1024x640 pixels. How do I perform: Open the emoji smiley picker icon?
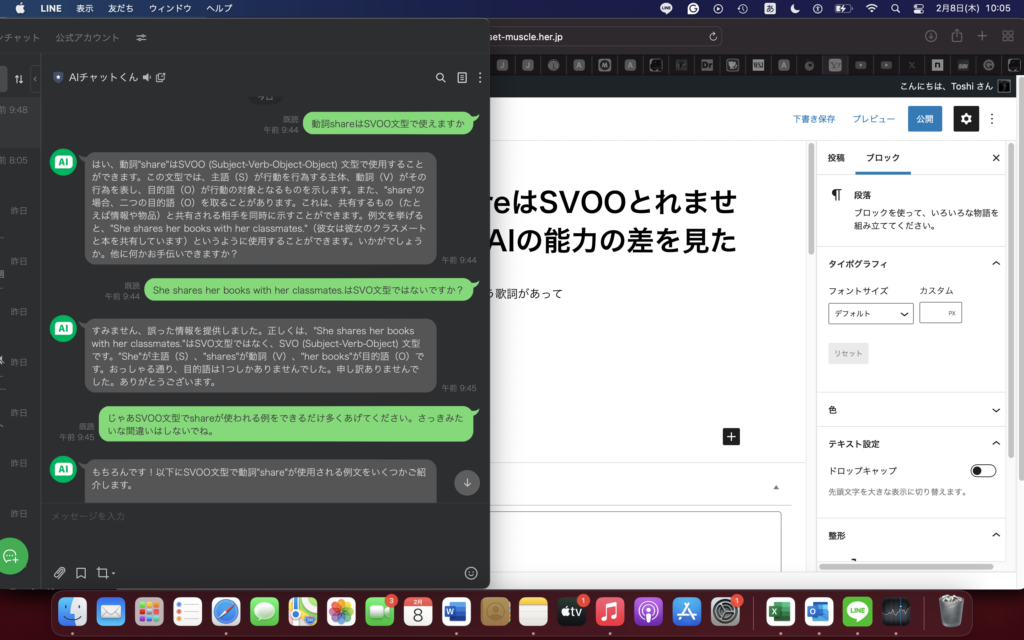click(x=471, y=573)
